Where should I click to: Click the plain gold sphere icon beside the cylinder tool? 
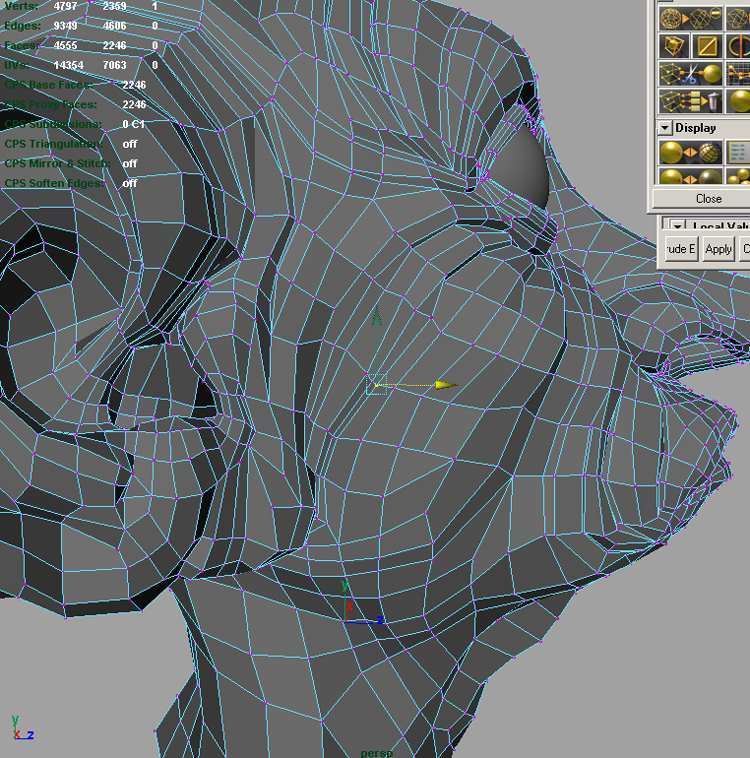(738, 101)
